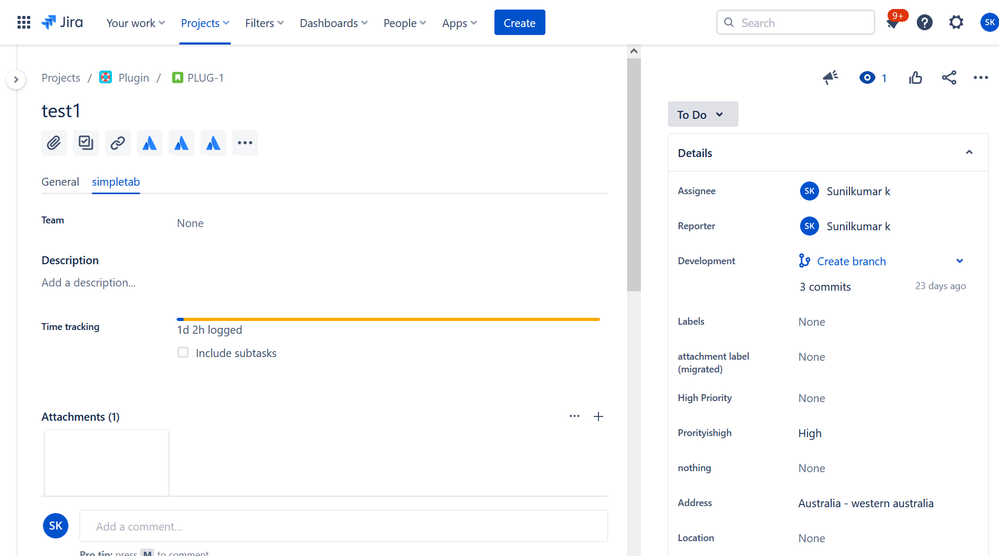This screenshot has width=999, height=556.
Task: Click Address value Australia - western australia
Action: (x=866, y=503)
